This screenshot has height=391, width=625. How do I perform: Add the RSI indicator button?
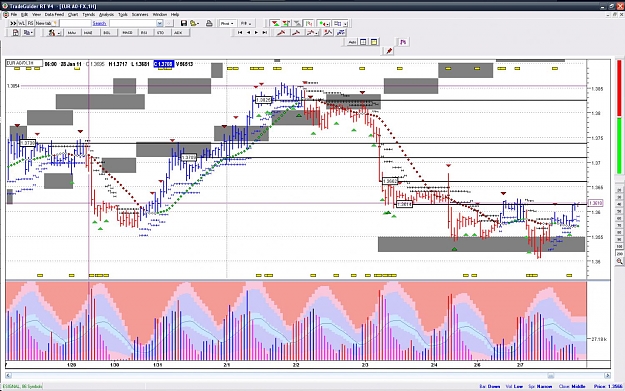point(144,33)
